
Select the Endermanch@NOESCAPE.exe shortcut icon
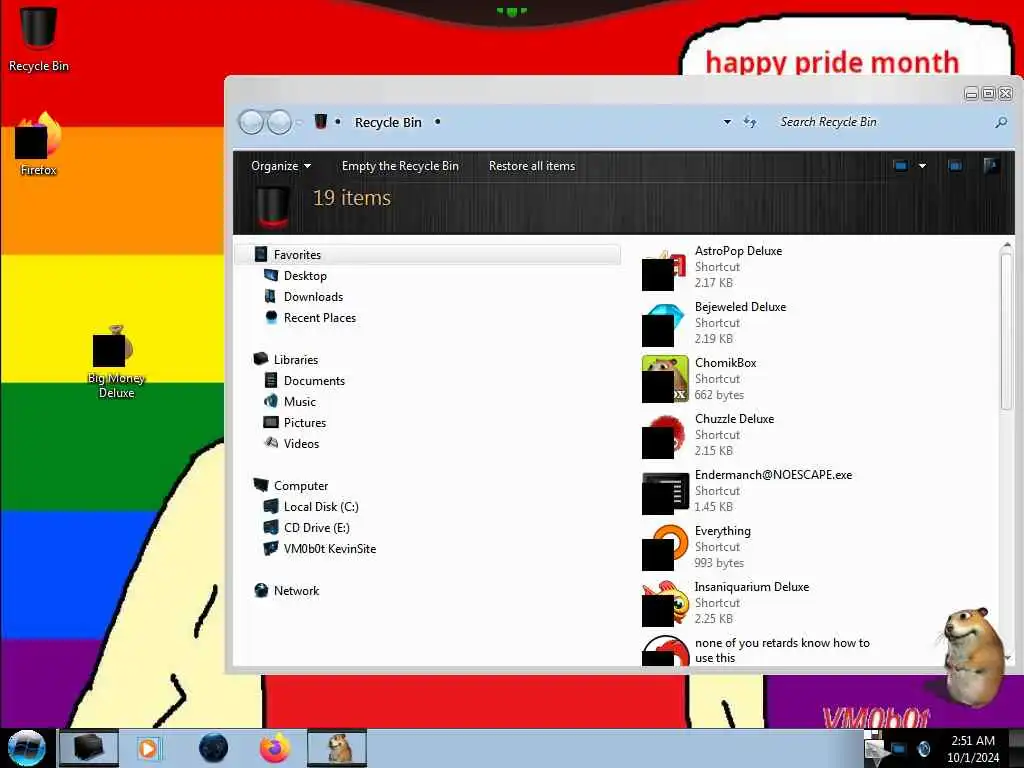coord(665,492)
